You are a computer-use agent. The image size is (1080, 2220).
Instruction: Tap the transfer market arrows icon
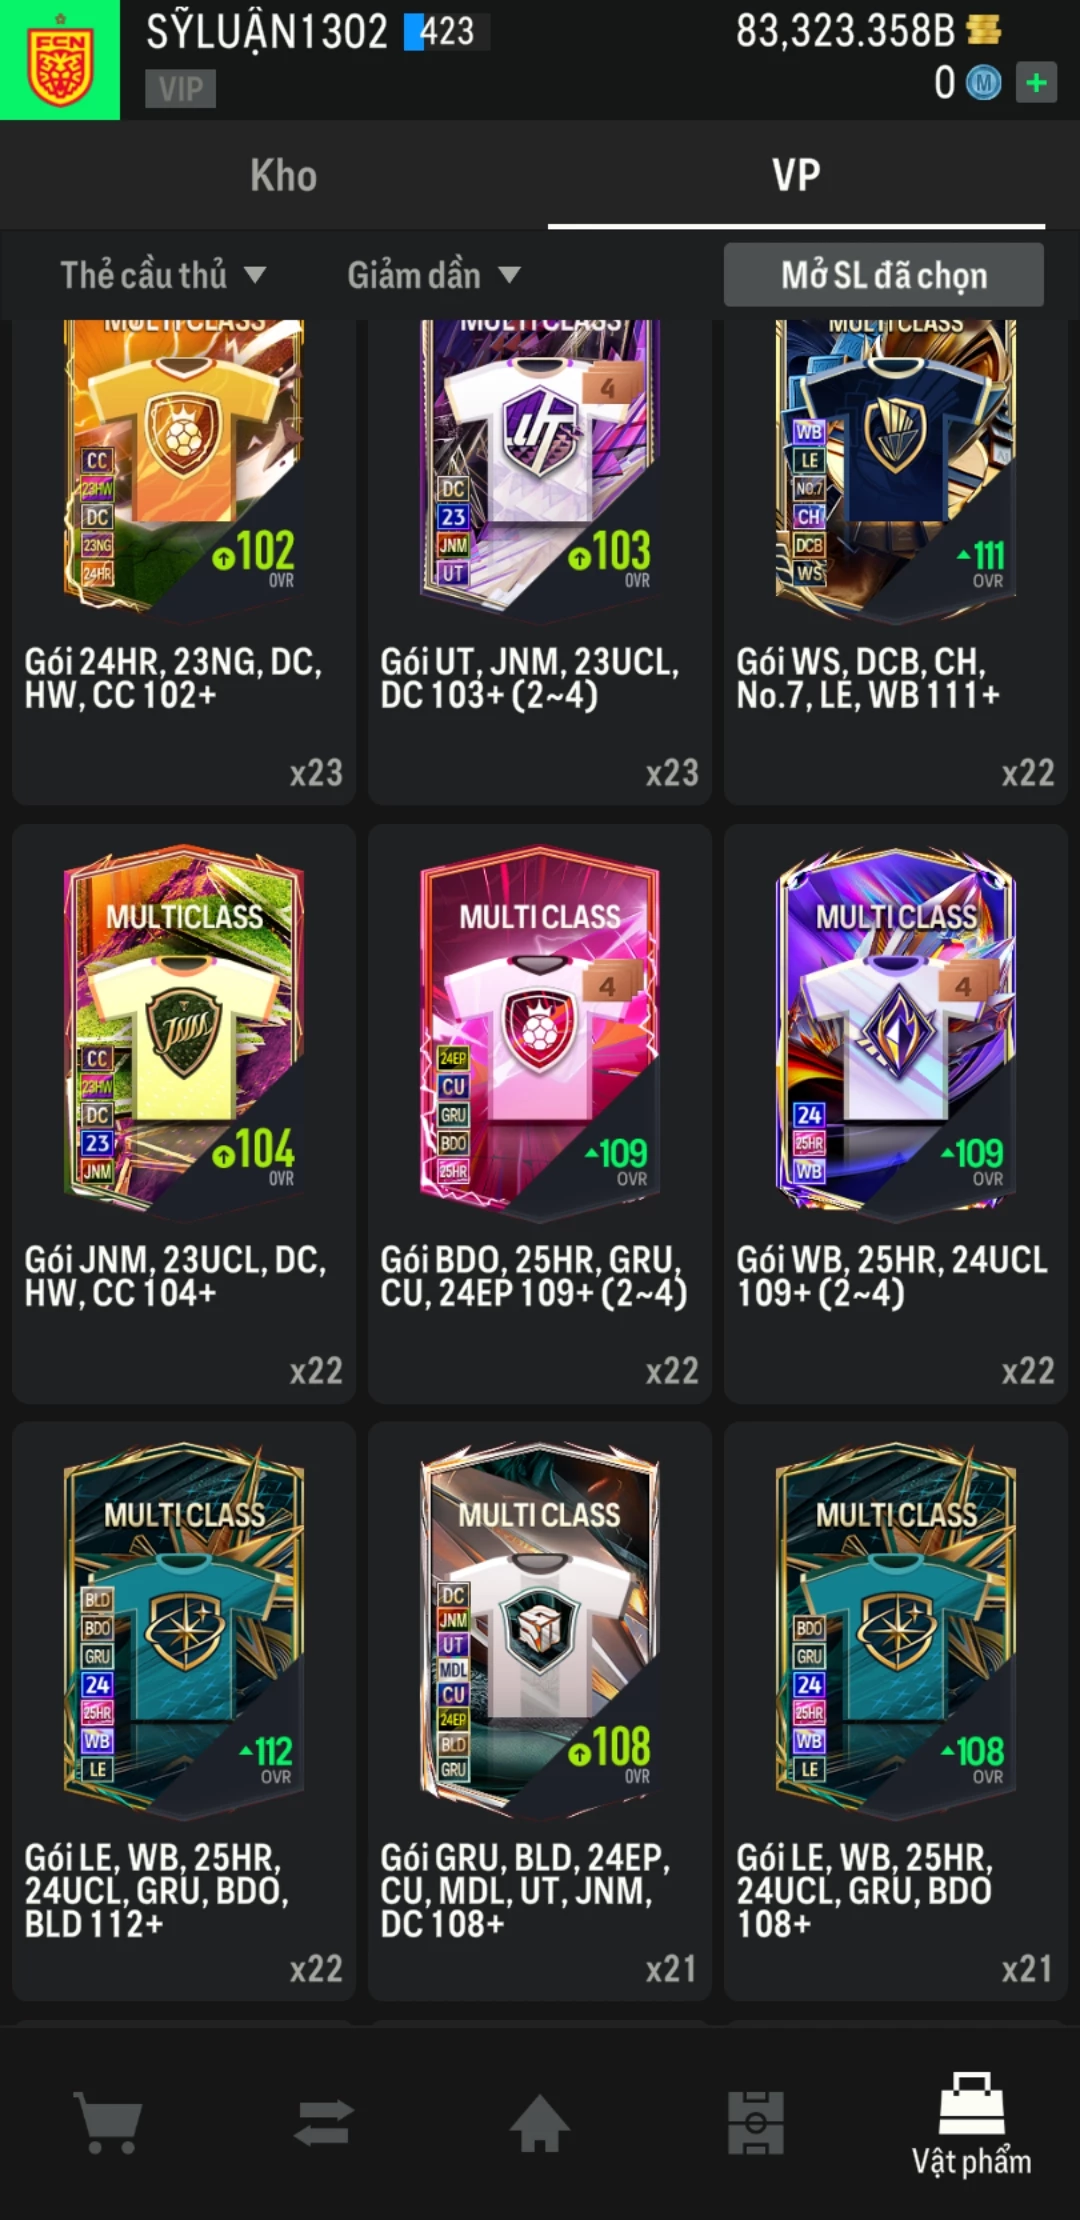[324, 2122]
